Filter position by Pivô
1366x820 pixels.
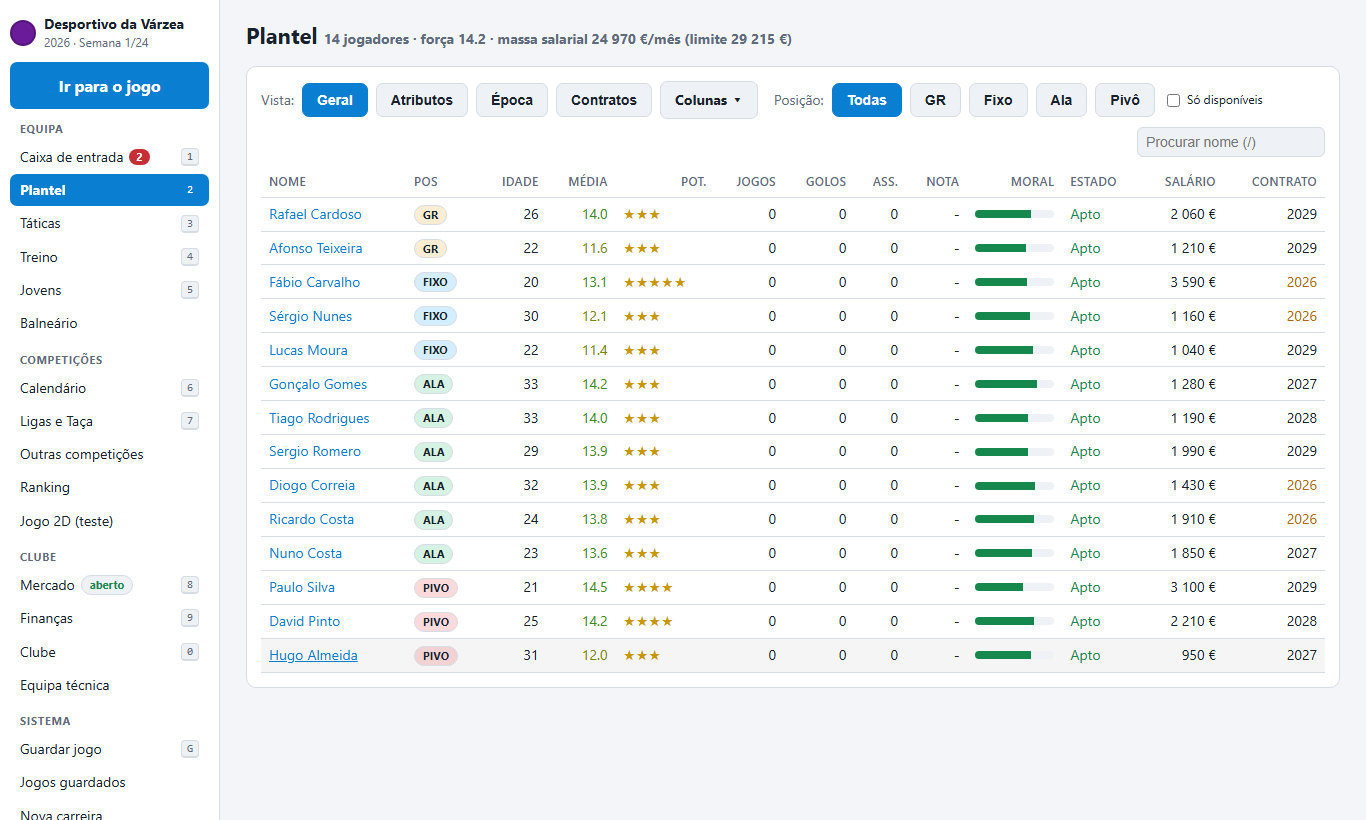pos(1125,100)
